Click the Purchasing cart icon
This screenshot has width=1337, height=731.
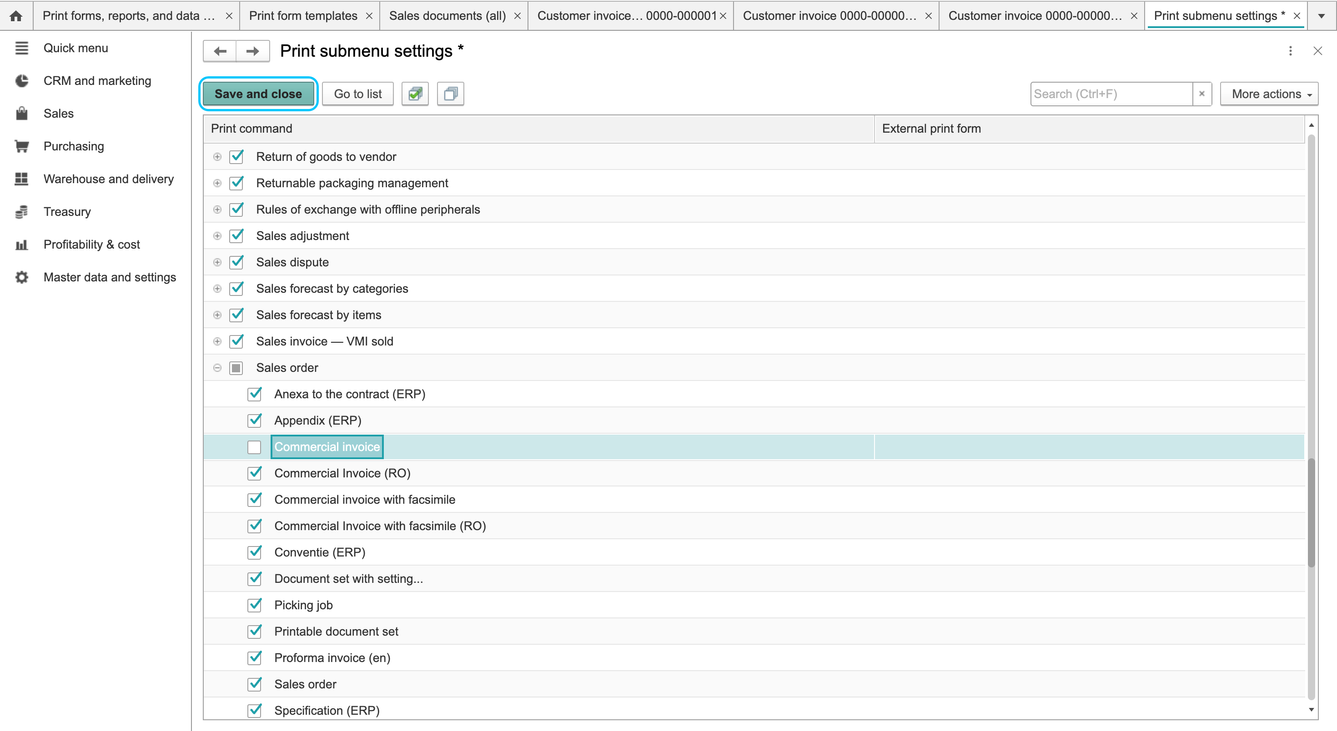point(21,146)
